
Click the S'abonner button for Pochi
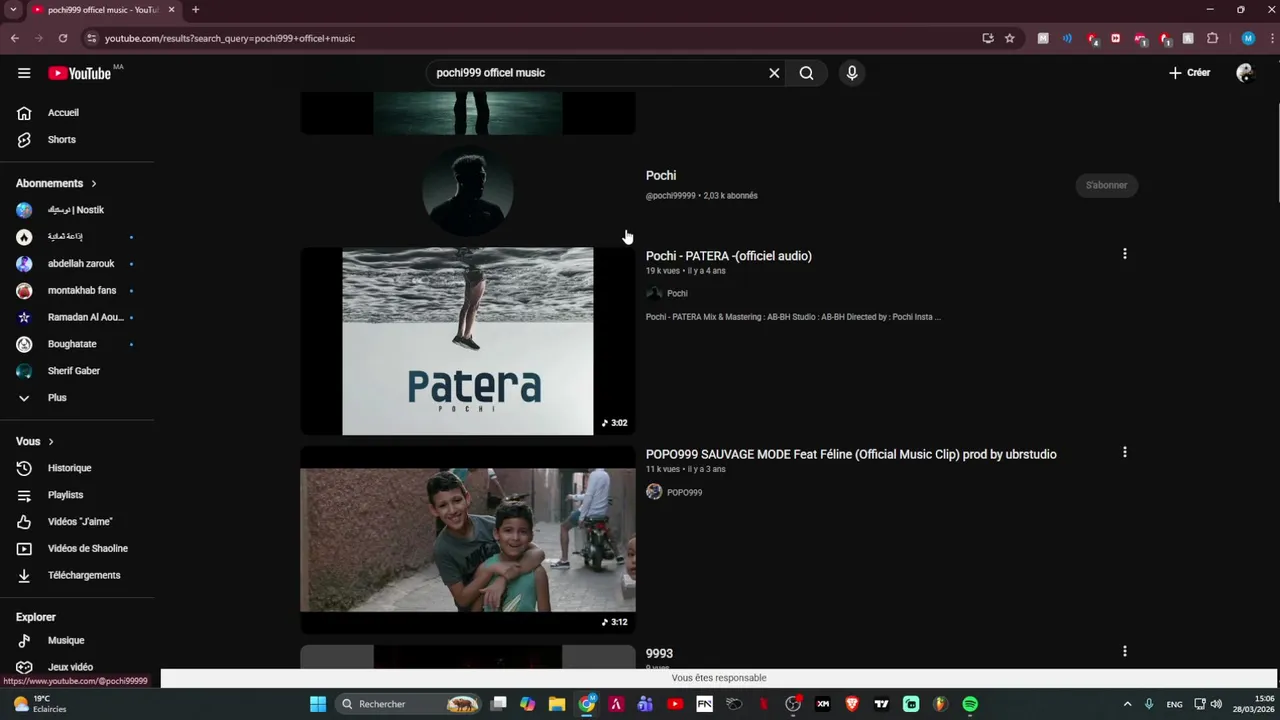coord(1107,185)
